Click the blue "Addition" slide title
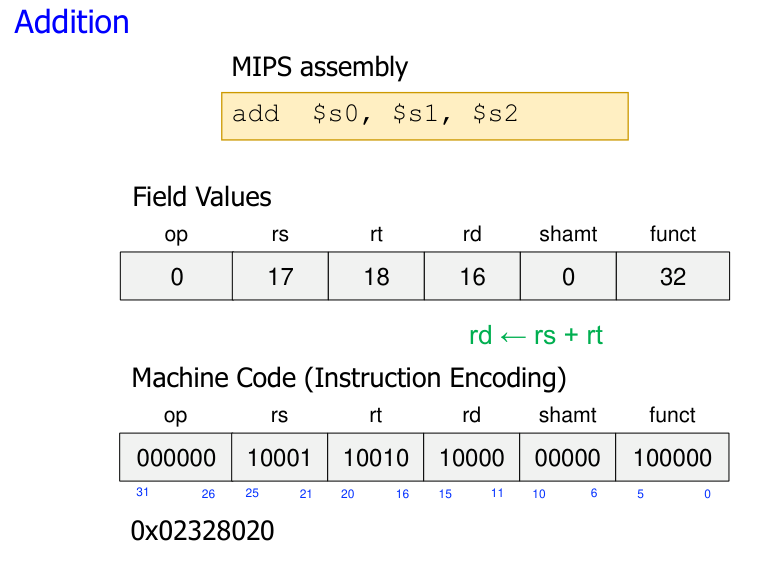The image size is (764, 565). (72, 22)
